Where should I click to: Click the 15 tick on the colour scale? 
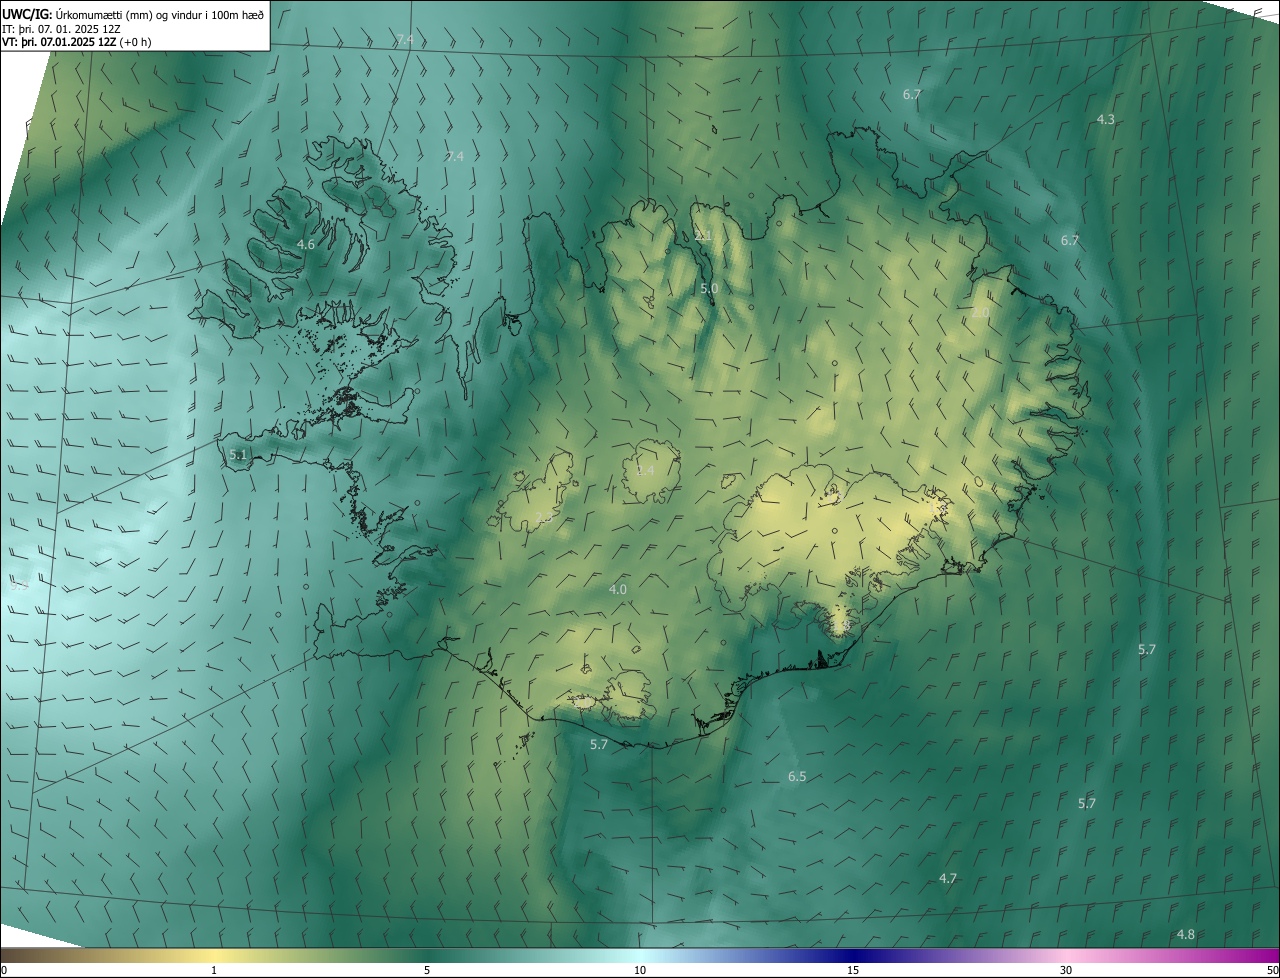coord(853,970)
